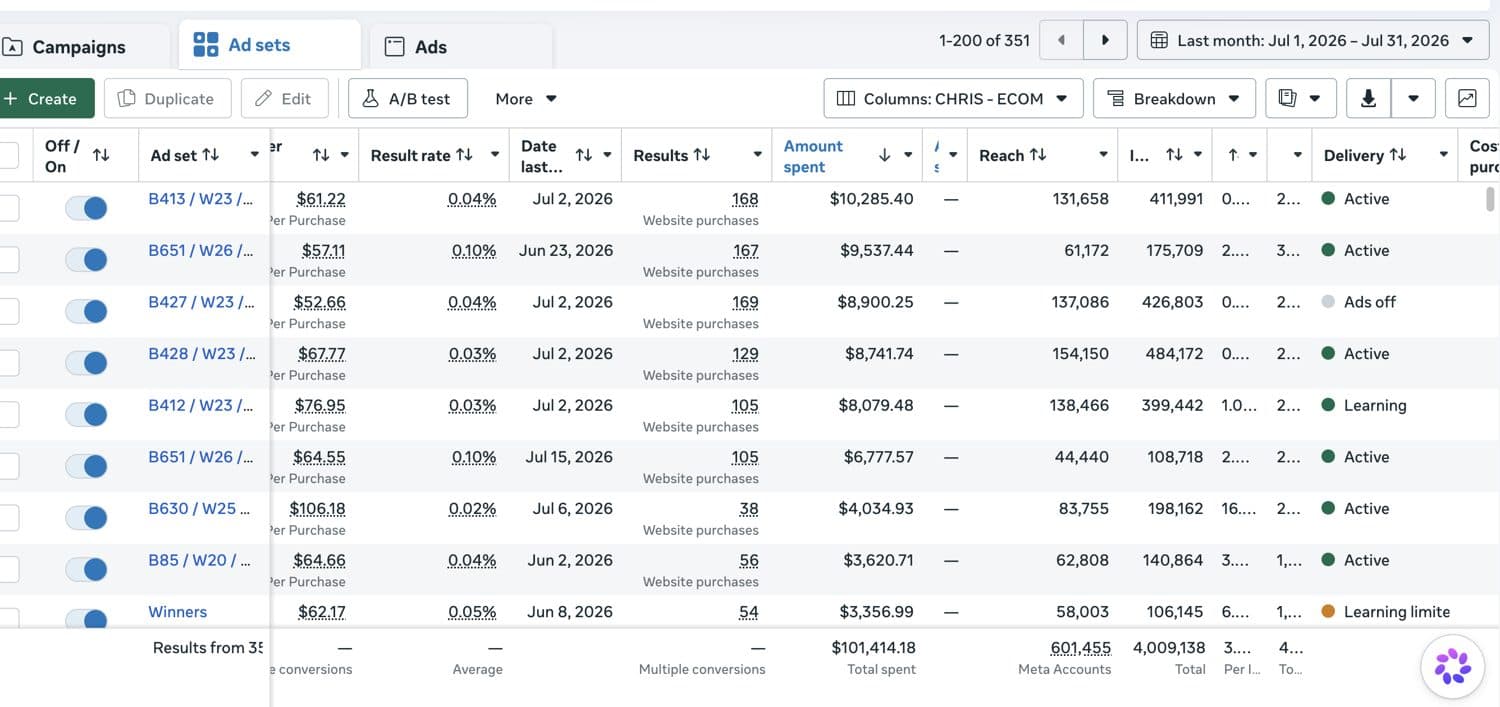Click the Jun 23, 2026 date cell
The height and width of the screenshot is (707, 1500).
click(566, 250)
